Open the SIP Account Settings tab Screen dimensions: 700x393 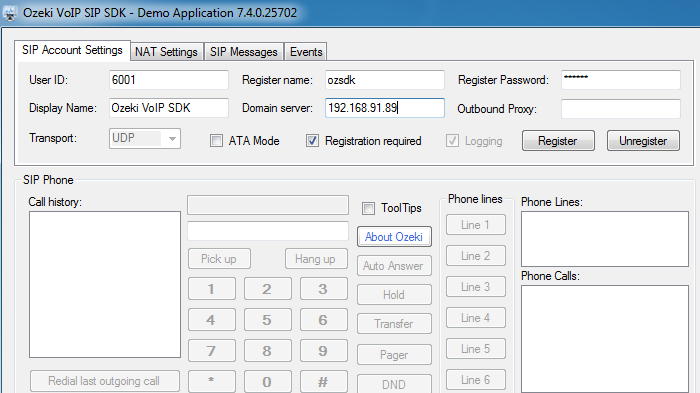click(x=72, y=50)
